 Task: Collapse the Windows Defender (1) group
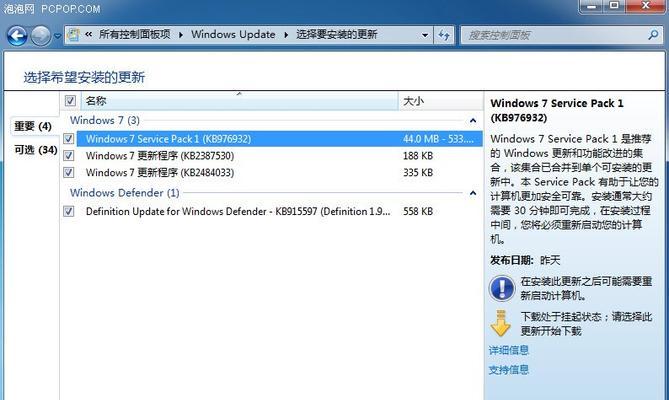point(473,193)
